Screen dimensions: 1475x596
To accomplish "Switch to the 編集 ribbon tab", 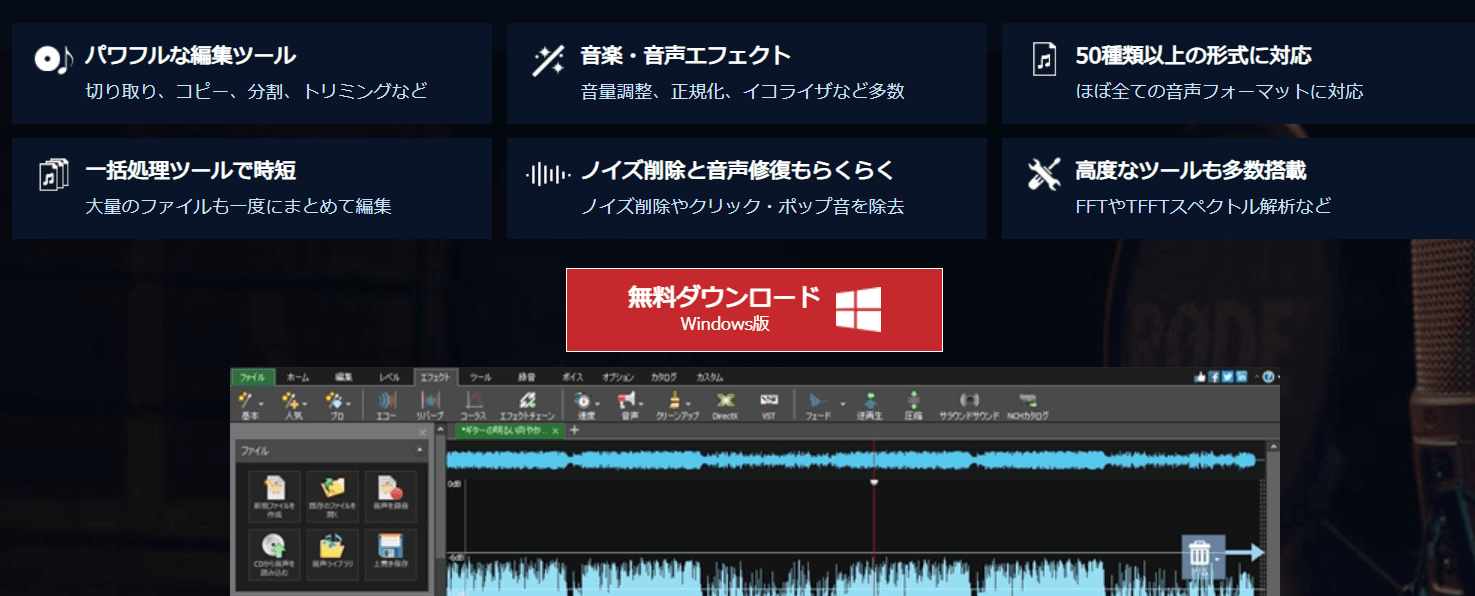I will 344,377.
